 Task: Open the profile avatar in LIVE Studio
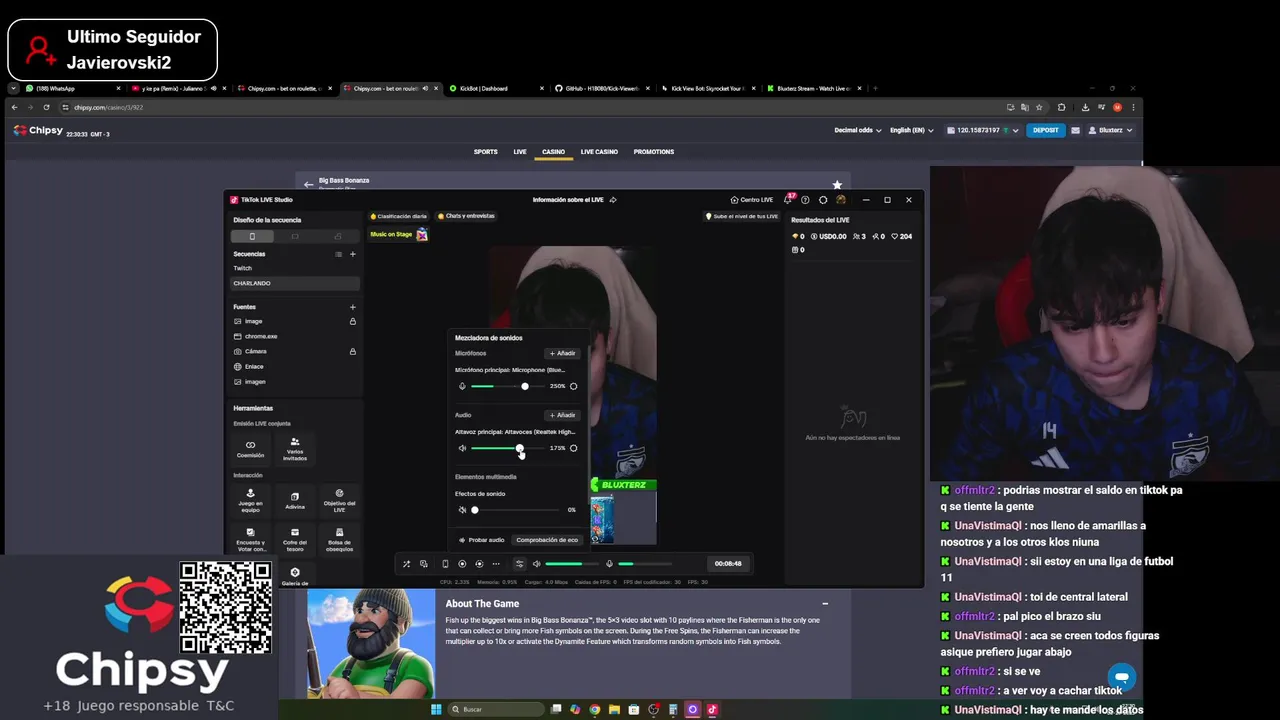click(x=840, y=200)
